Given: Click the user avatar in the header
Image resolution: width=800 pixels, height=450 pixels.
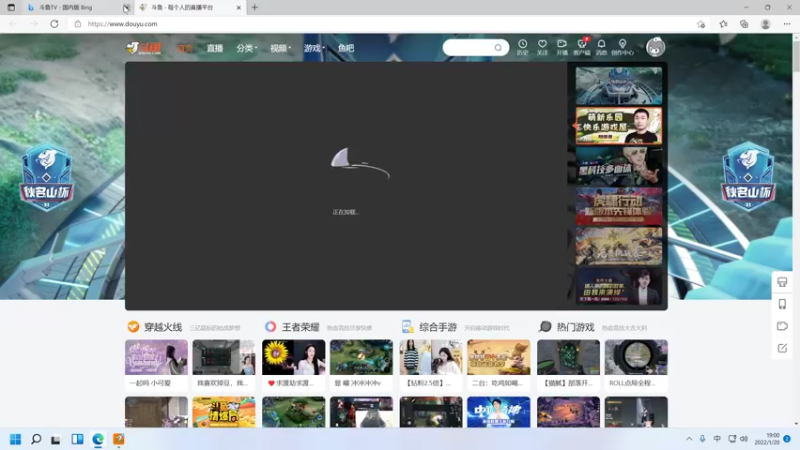Looking at the screenshot, I should pos(656,47).
